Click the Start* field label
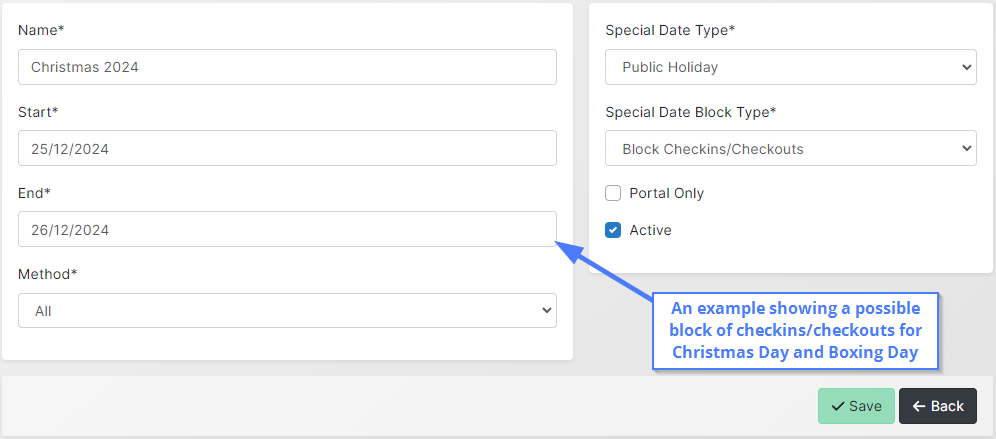996x439 pixels. point(38,112)
